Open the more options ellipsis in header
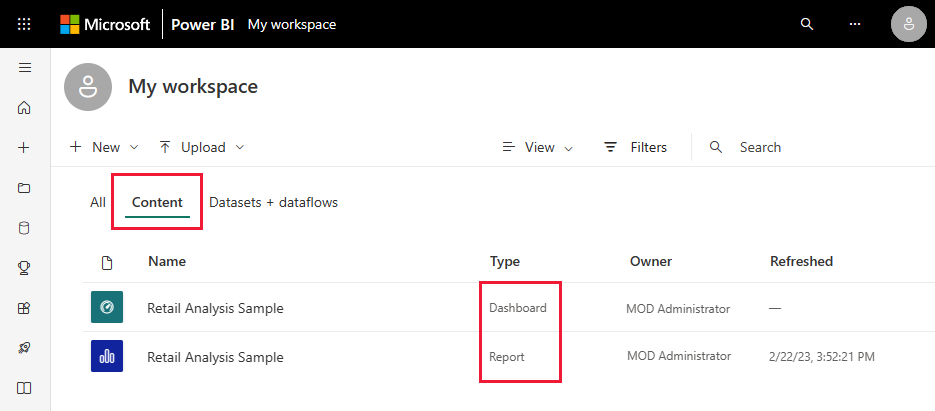The width and height of the screenshot is (935, 411). 855,24
